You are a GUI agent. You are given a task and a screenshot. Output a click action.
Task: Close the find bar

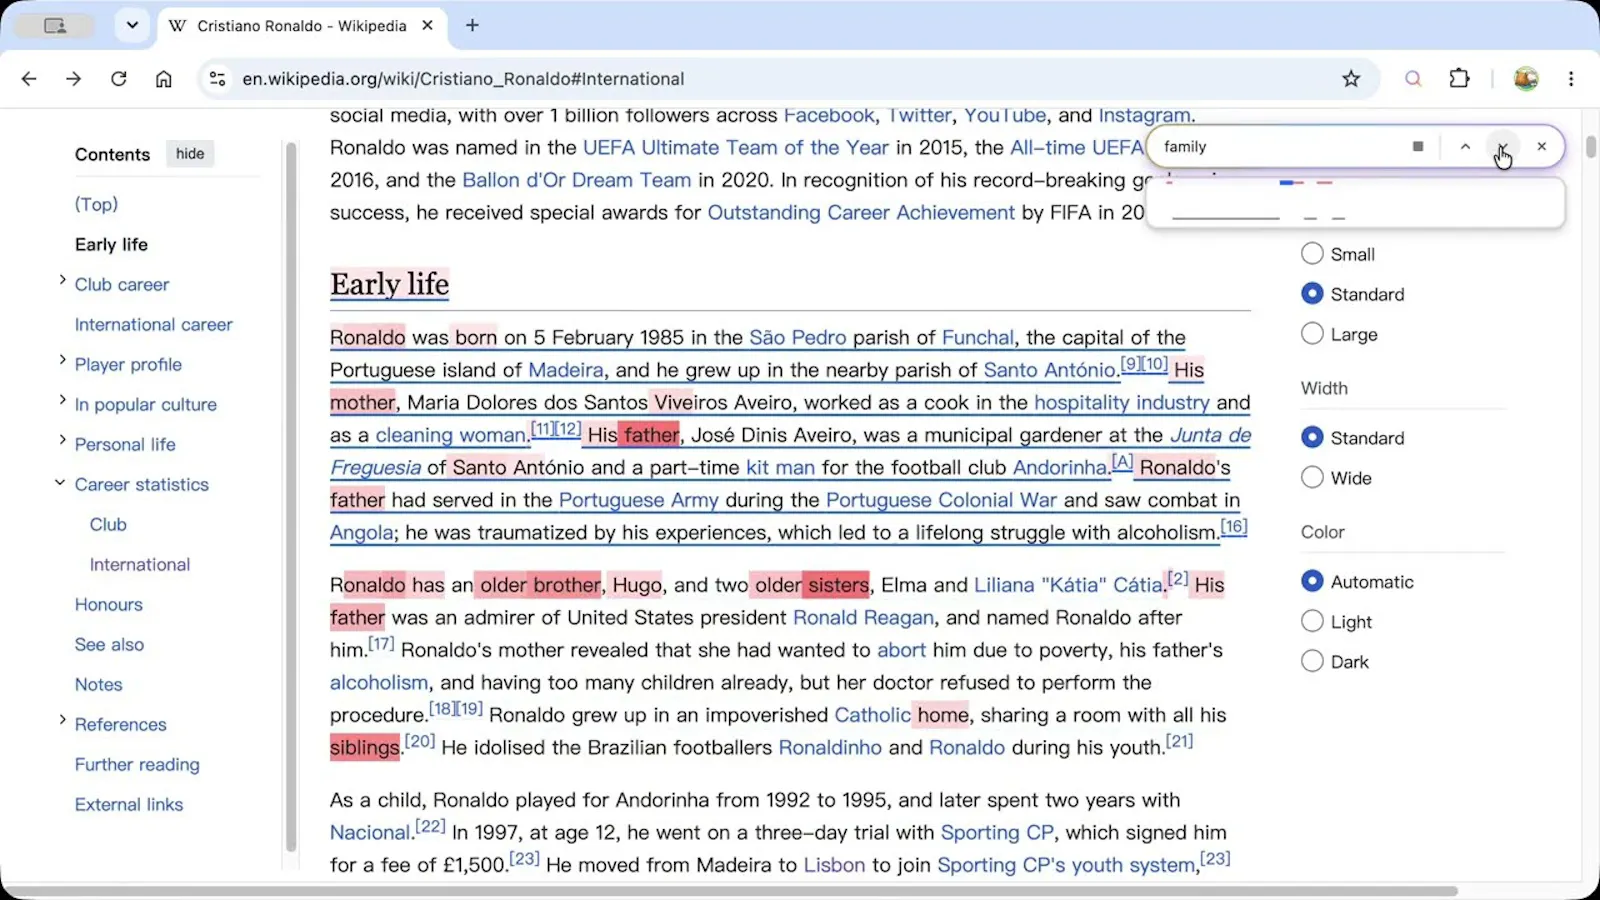[x=1542, y=147]
